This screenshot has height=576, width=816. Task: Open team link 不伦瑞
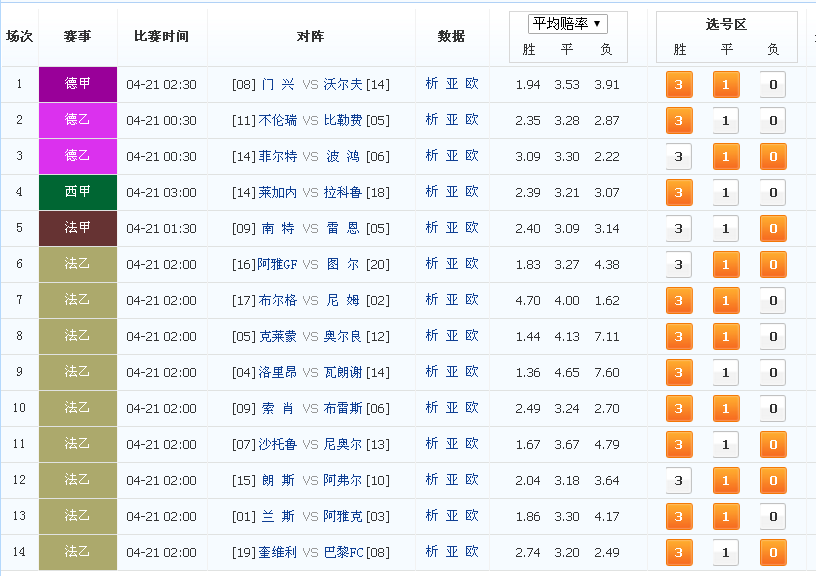click(x=278, y=120)
